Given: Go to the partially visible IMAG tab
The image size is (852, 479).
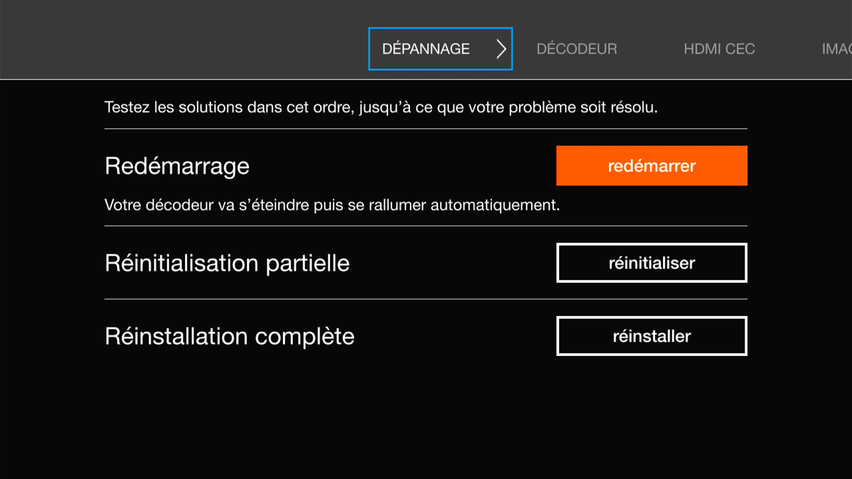Looking at the screenshot, I should click(836, 49).
